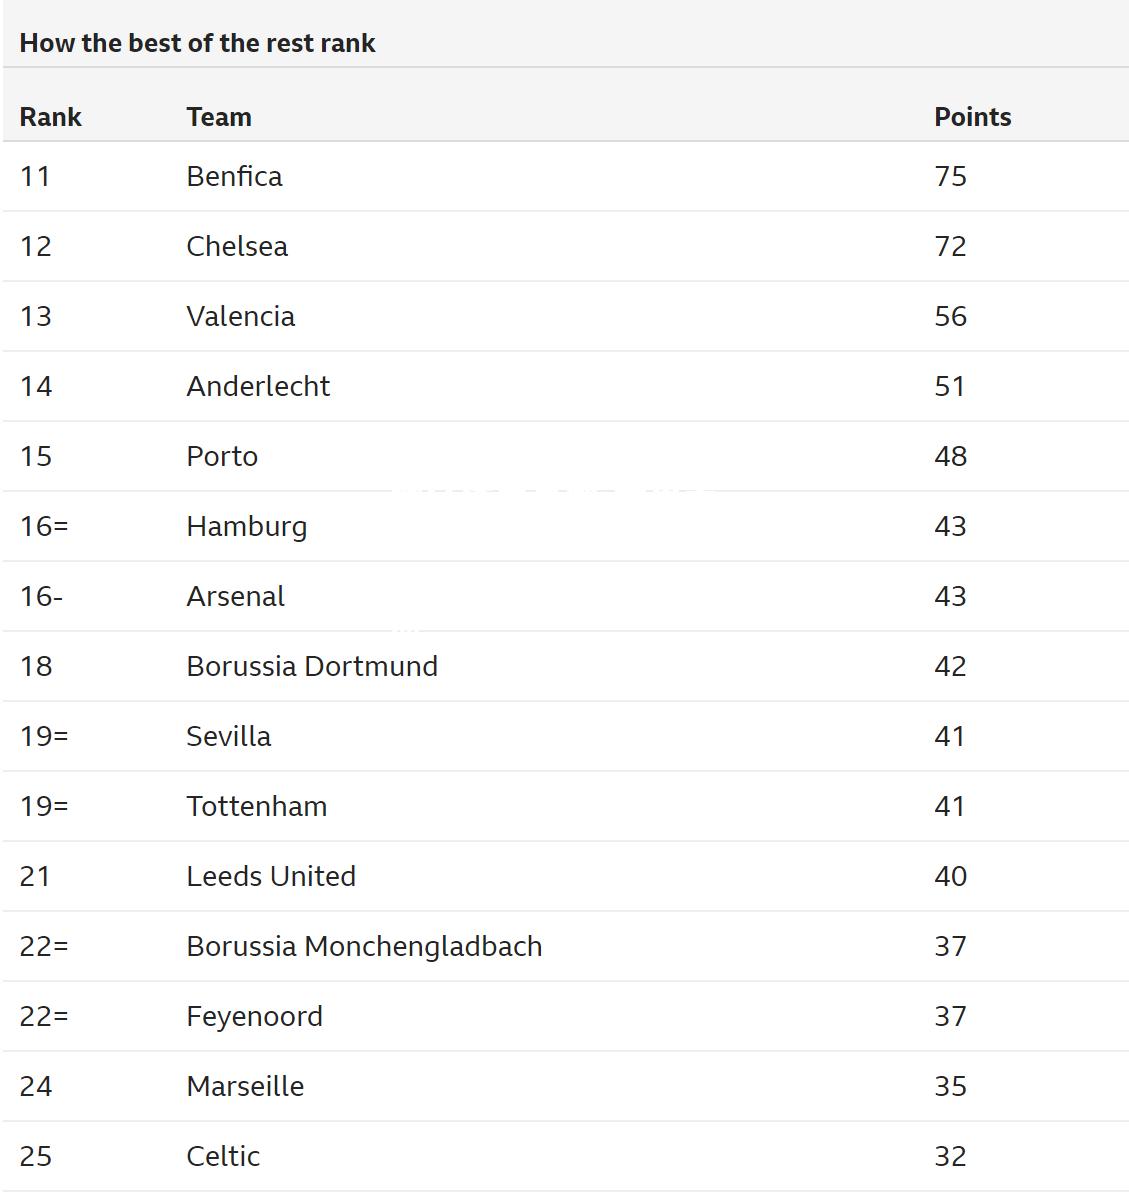
Task: Click the table title heading text
Action: [197, 43]
